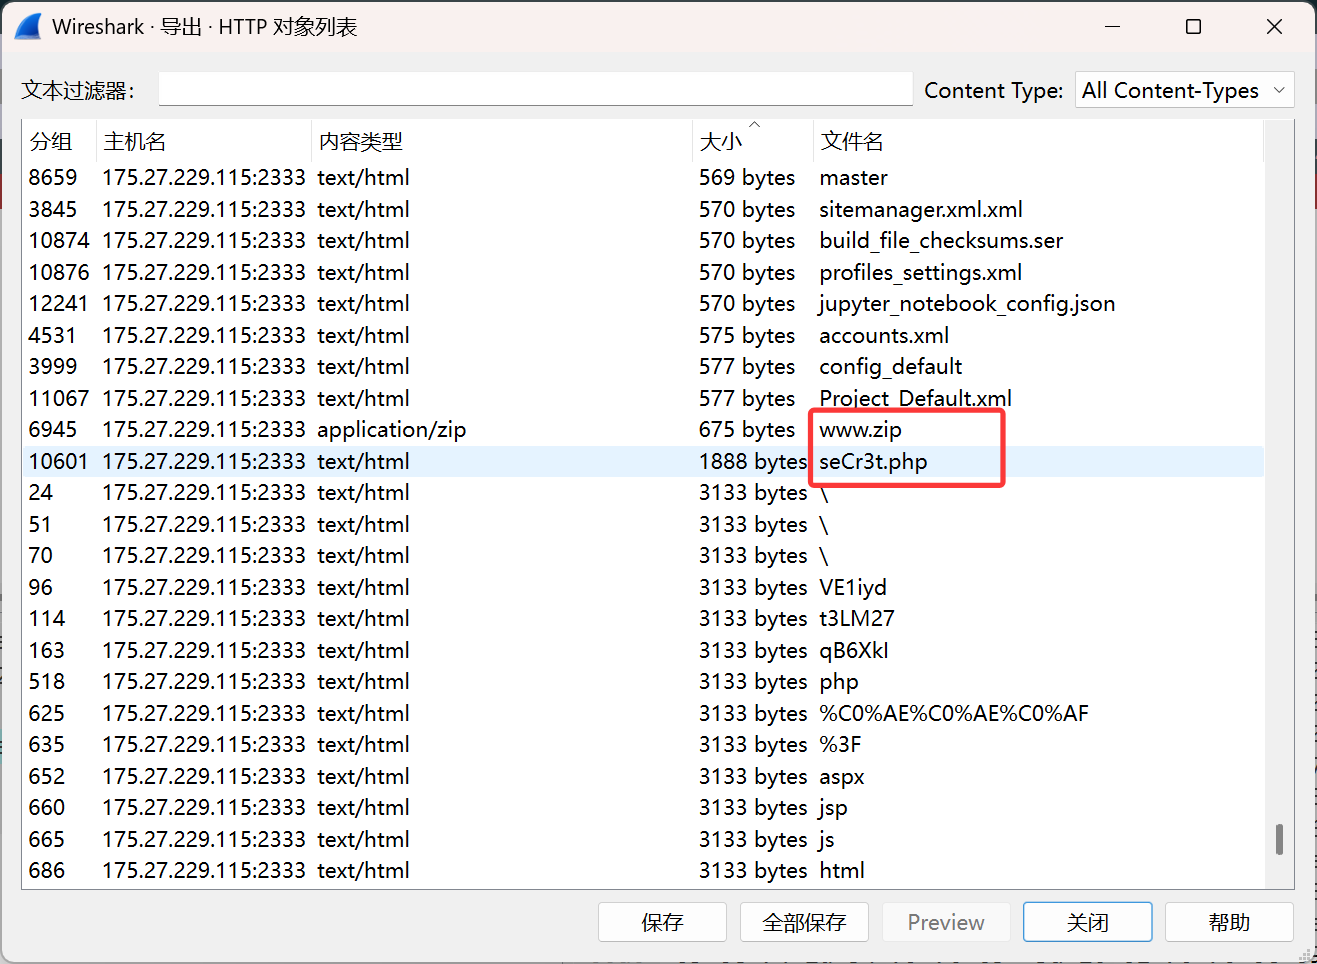Viewport: 1317px width, 964px height.
Task: Click the vertical scrollbar thumb in list
Action: point(1279,839)
